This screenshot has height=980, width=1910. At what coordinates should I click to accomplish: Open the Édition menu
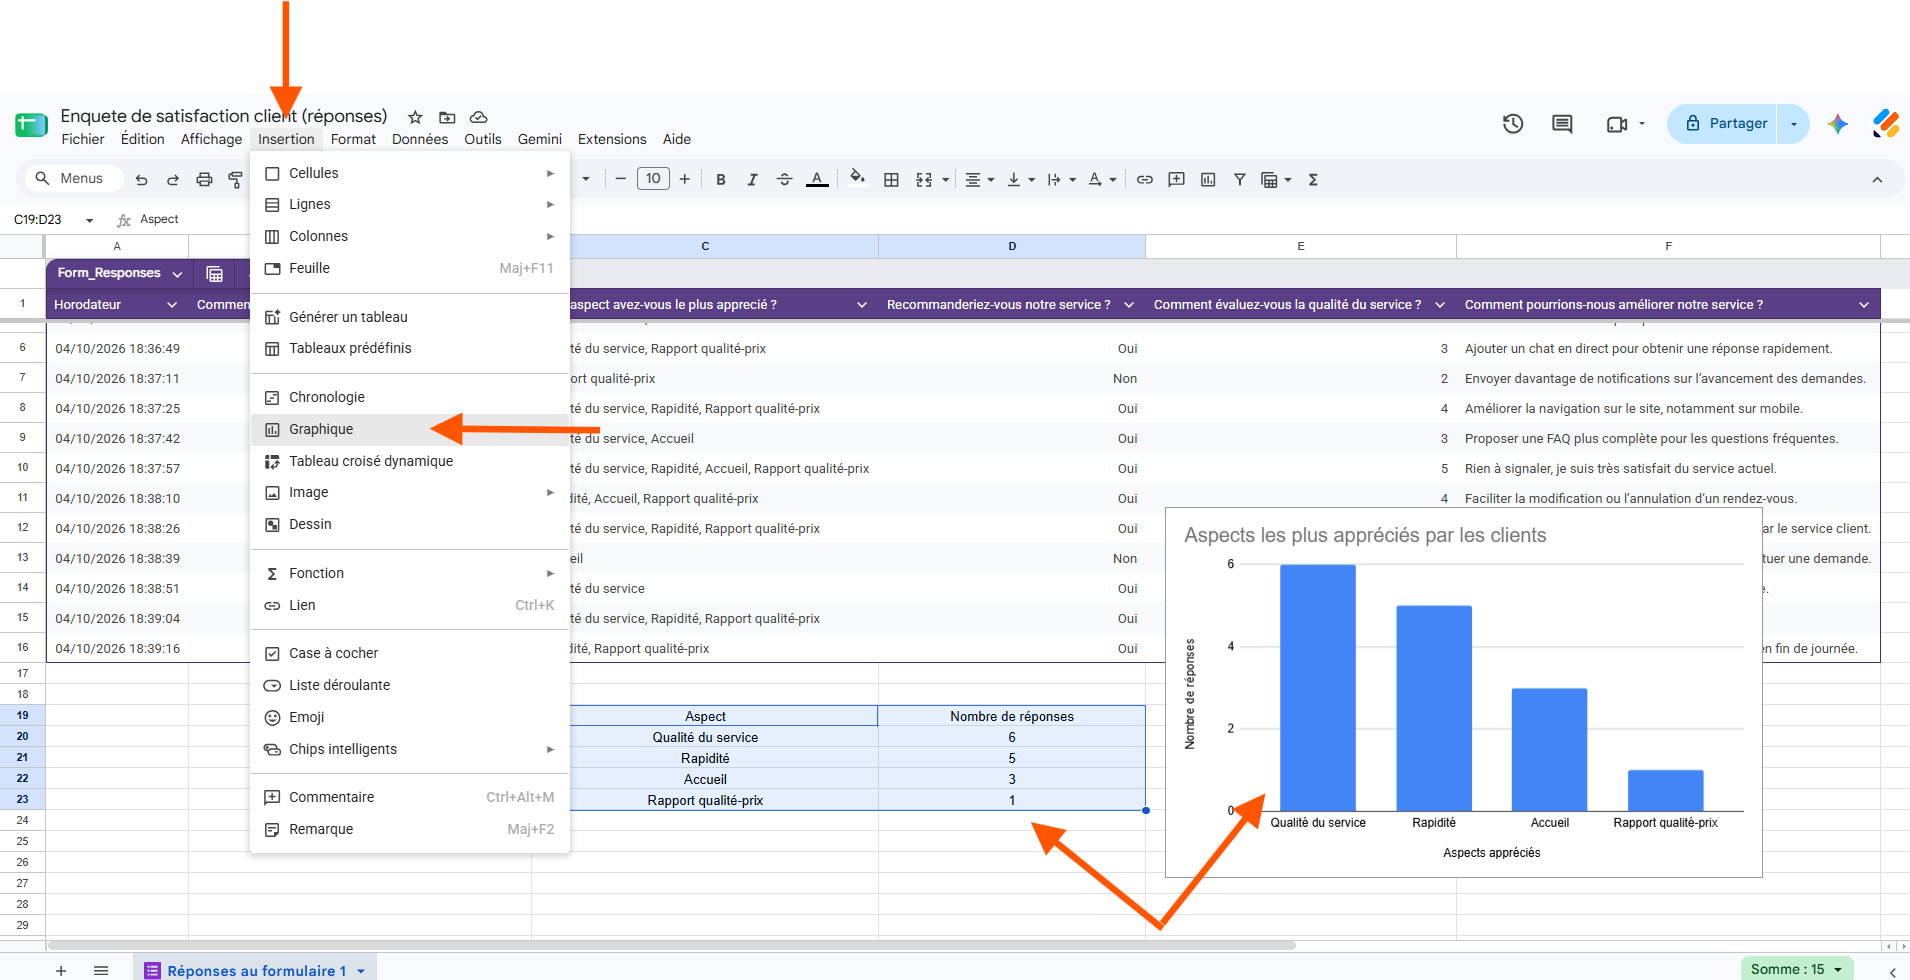click(x=143, y=139)
